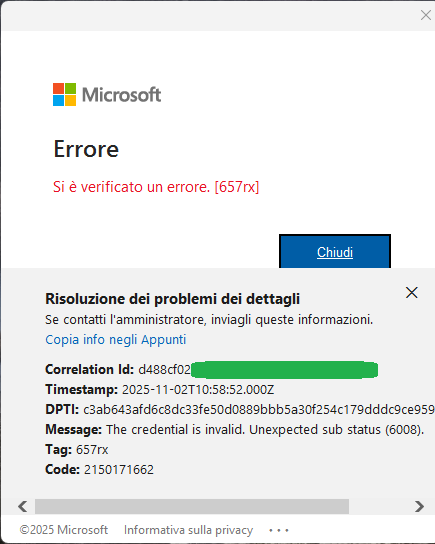Click the Code 2150171662 line
The width and height of the screenshot is (435, 544).
pyautogui.click(x=99, y=469)
